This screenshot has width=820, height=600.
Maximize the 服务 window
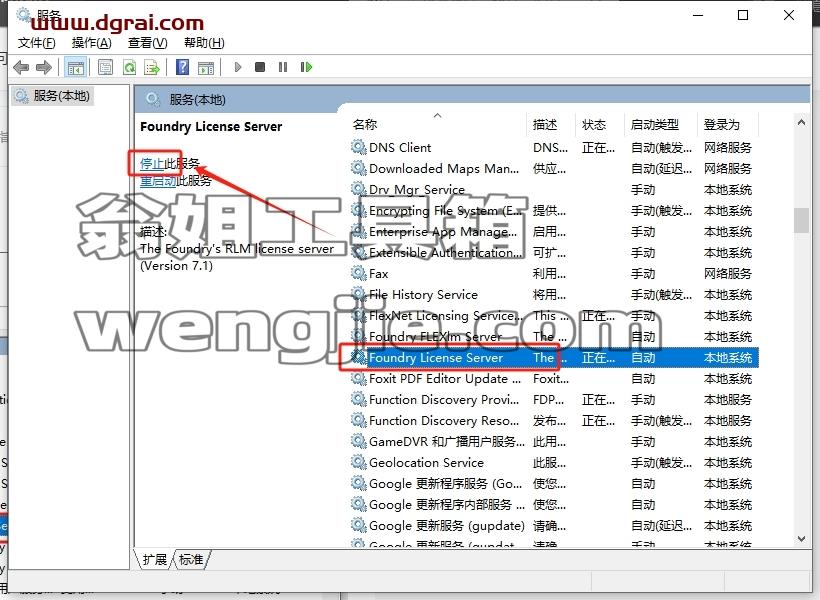(743, 15)
